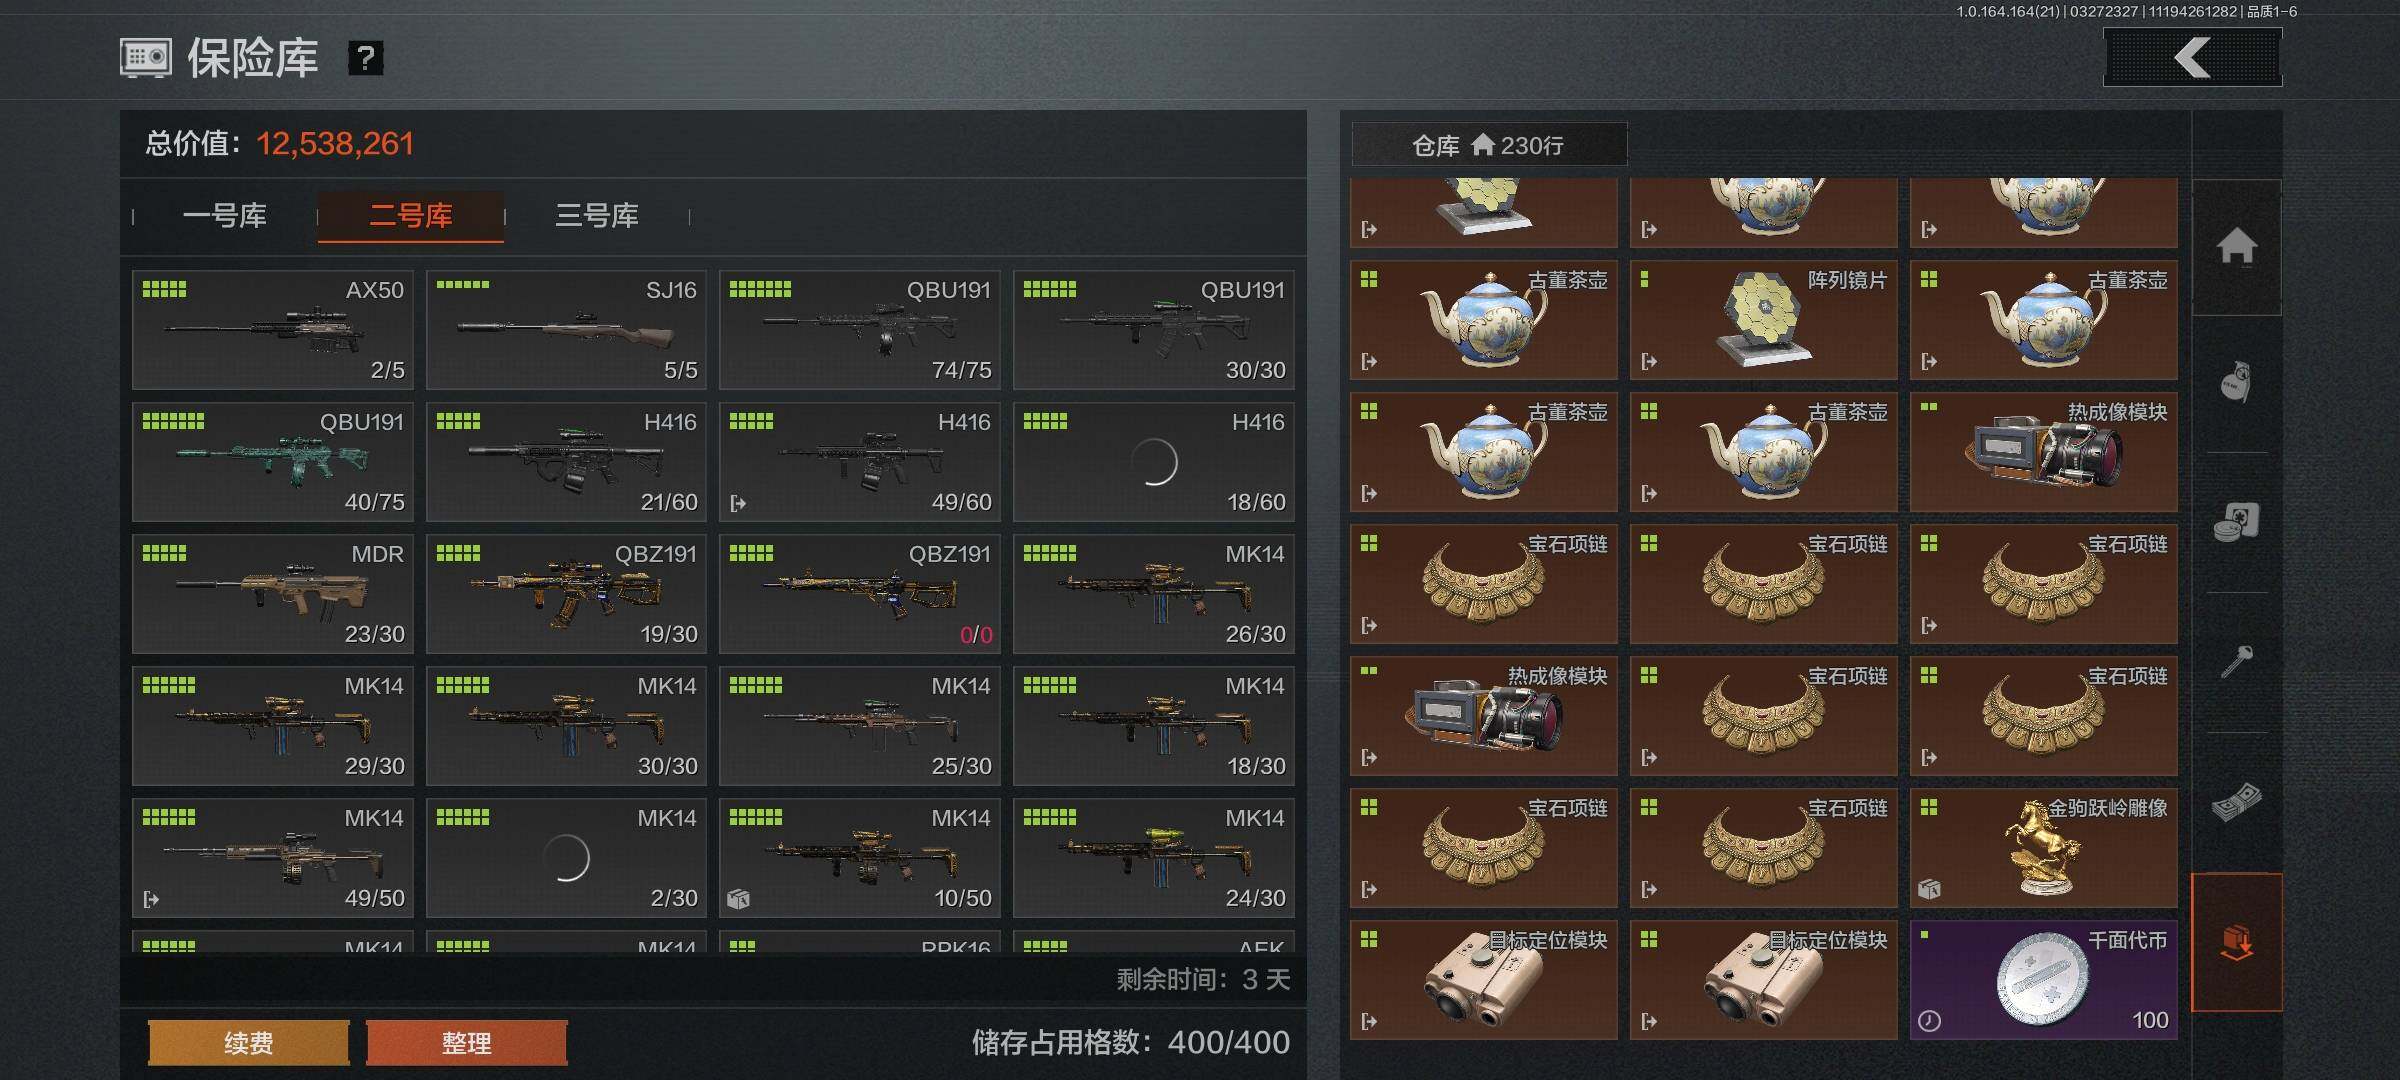The height and width of the screenshot is (1080, 2400).
Task: Open the 仓库 230行 warehouse selector
Action: [x=1488, y=145]
